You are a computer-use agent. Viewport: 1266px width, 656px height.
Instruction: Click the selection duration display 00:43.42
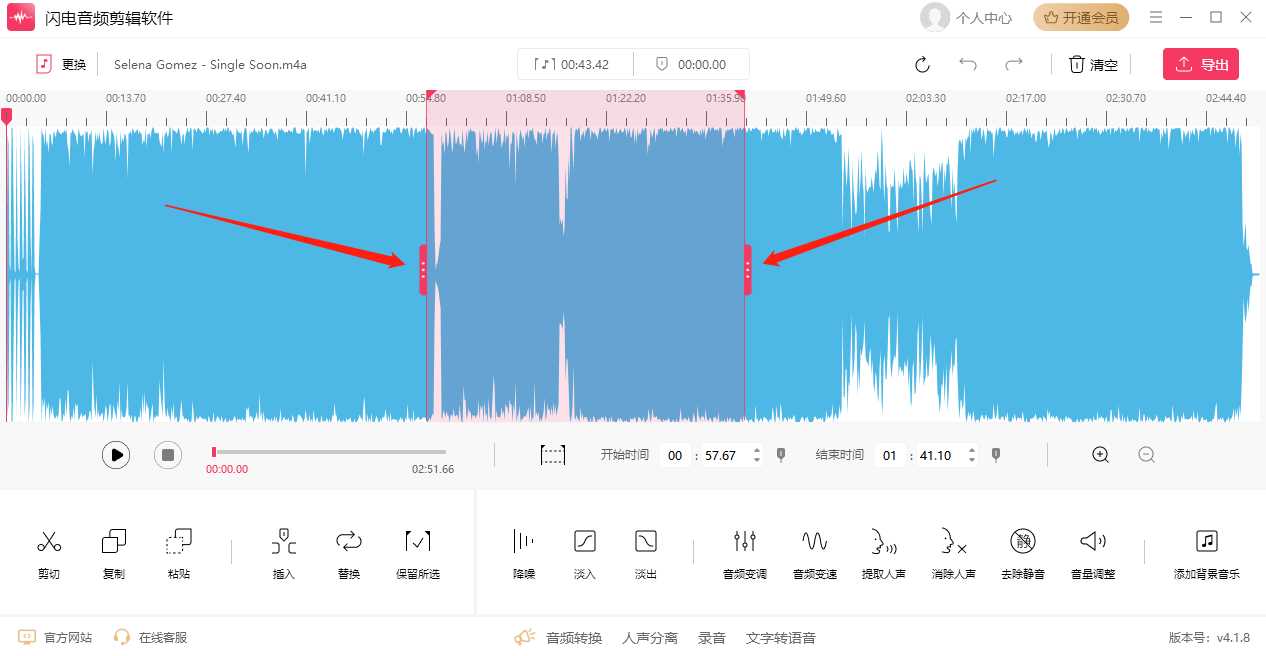pyautogui.click(x=575, y=64)
